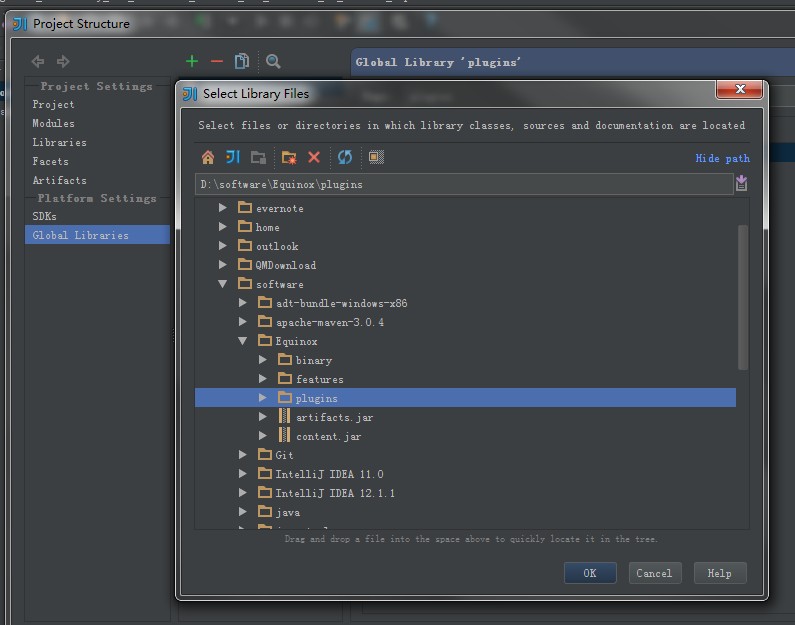
Task: Collapse the software folder
Action: pyautogui.click(x=223, y=284)
